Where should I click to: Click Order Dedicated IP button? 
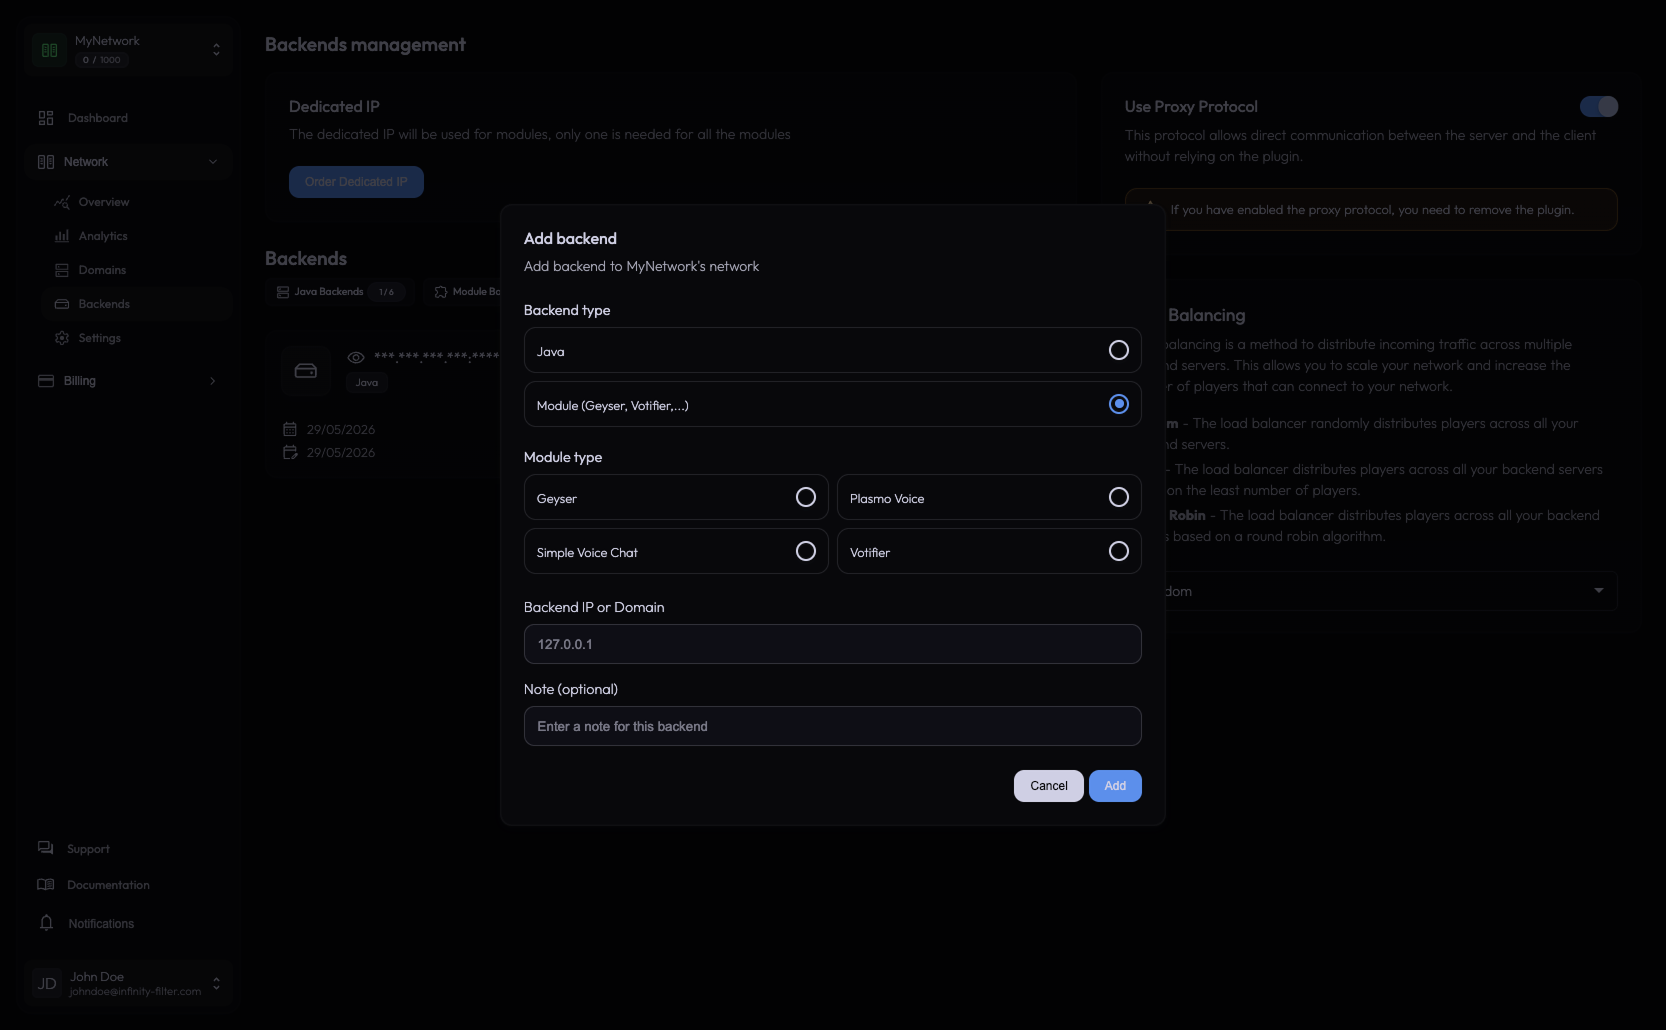(356, 182)
